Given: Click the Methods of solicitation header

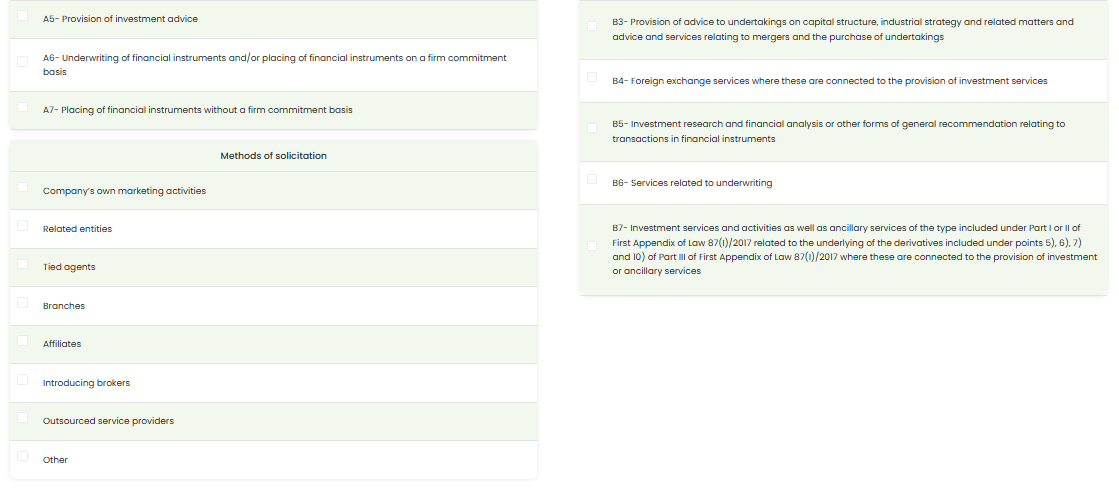Looking at the screenshot, I should [x=273, y=156].
